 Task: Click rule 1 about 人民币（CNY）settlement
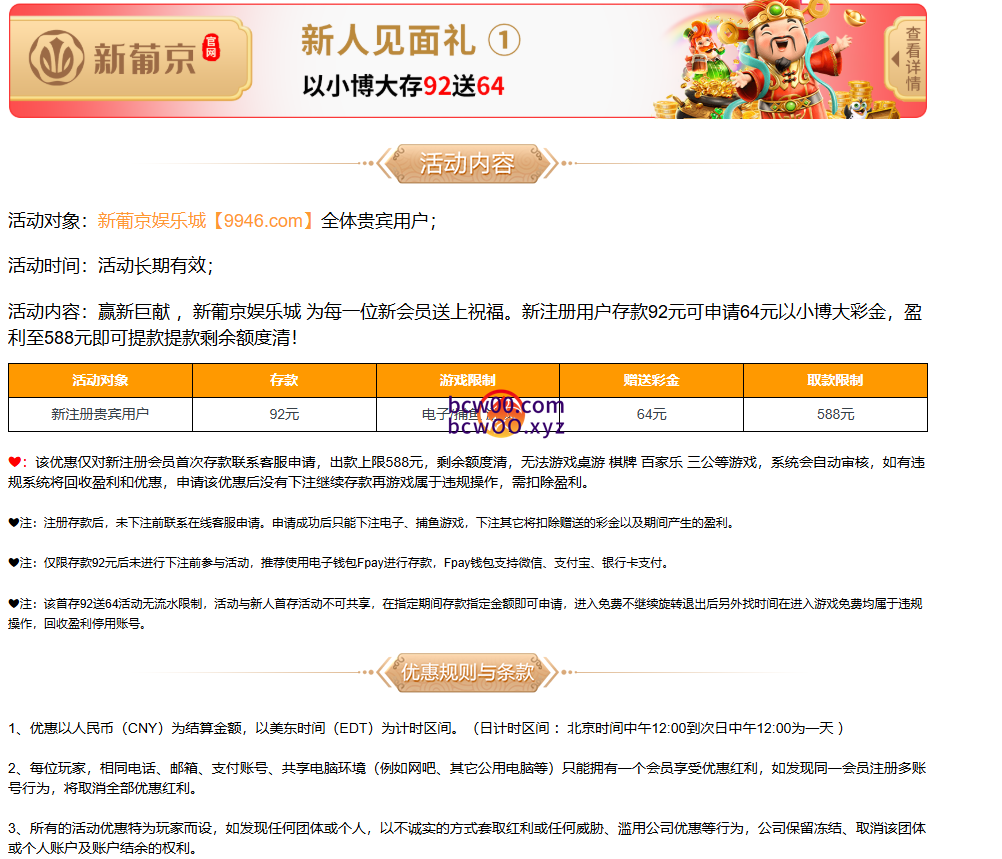coord(426,728)
